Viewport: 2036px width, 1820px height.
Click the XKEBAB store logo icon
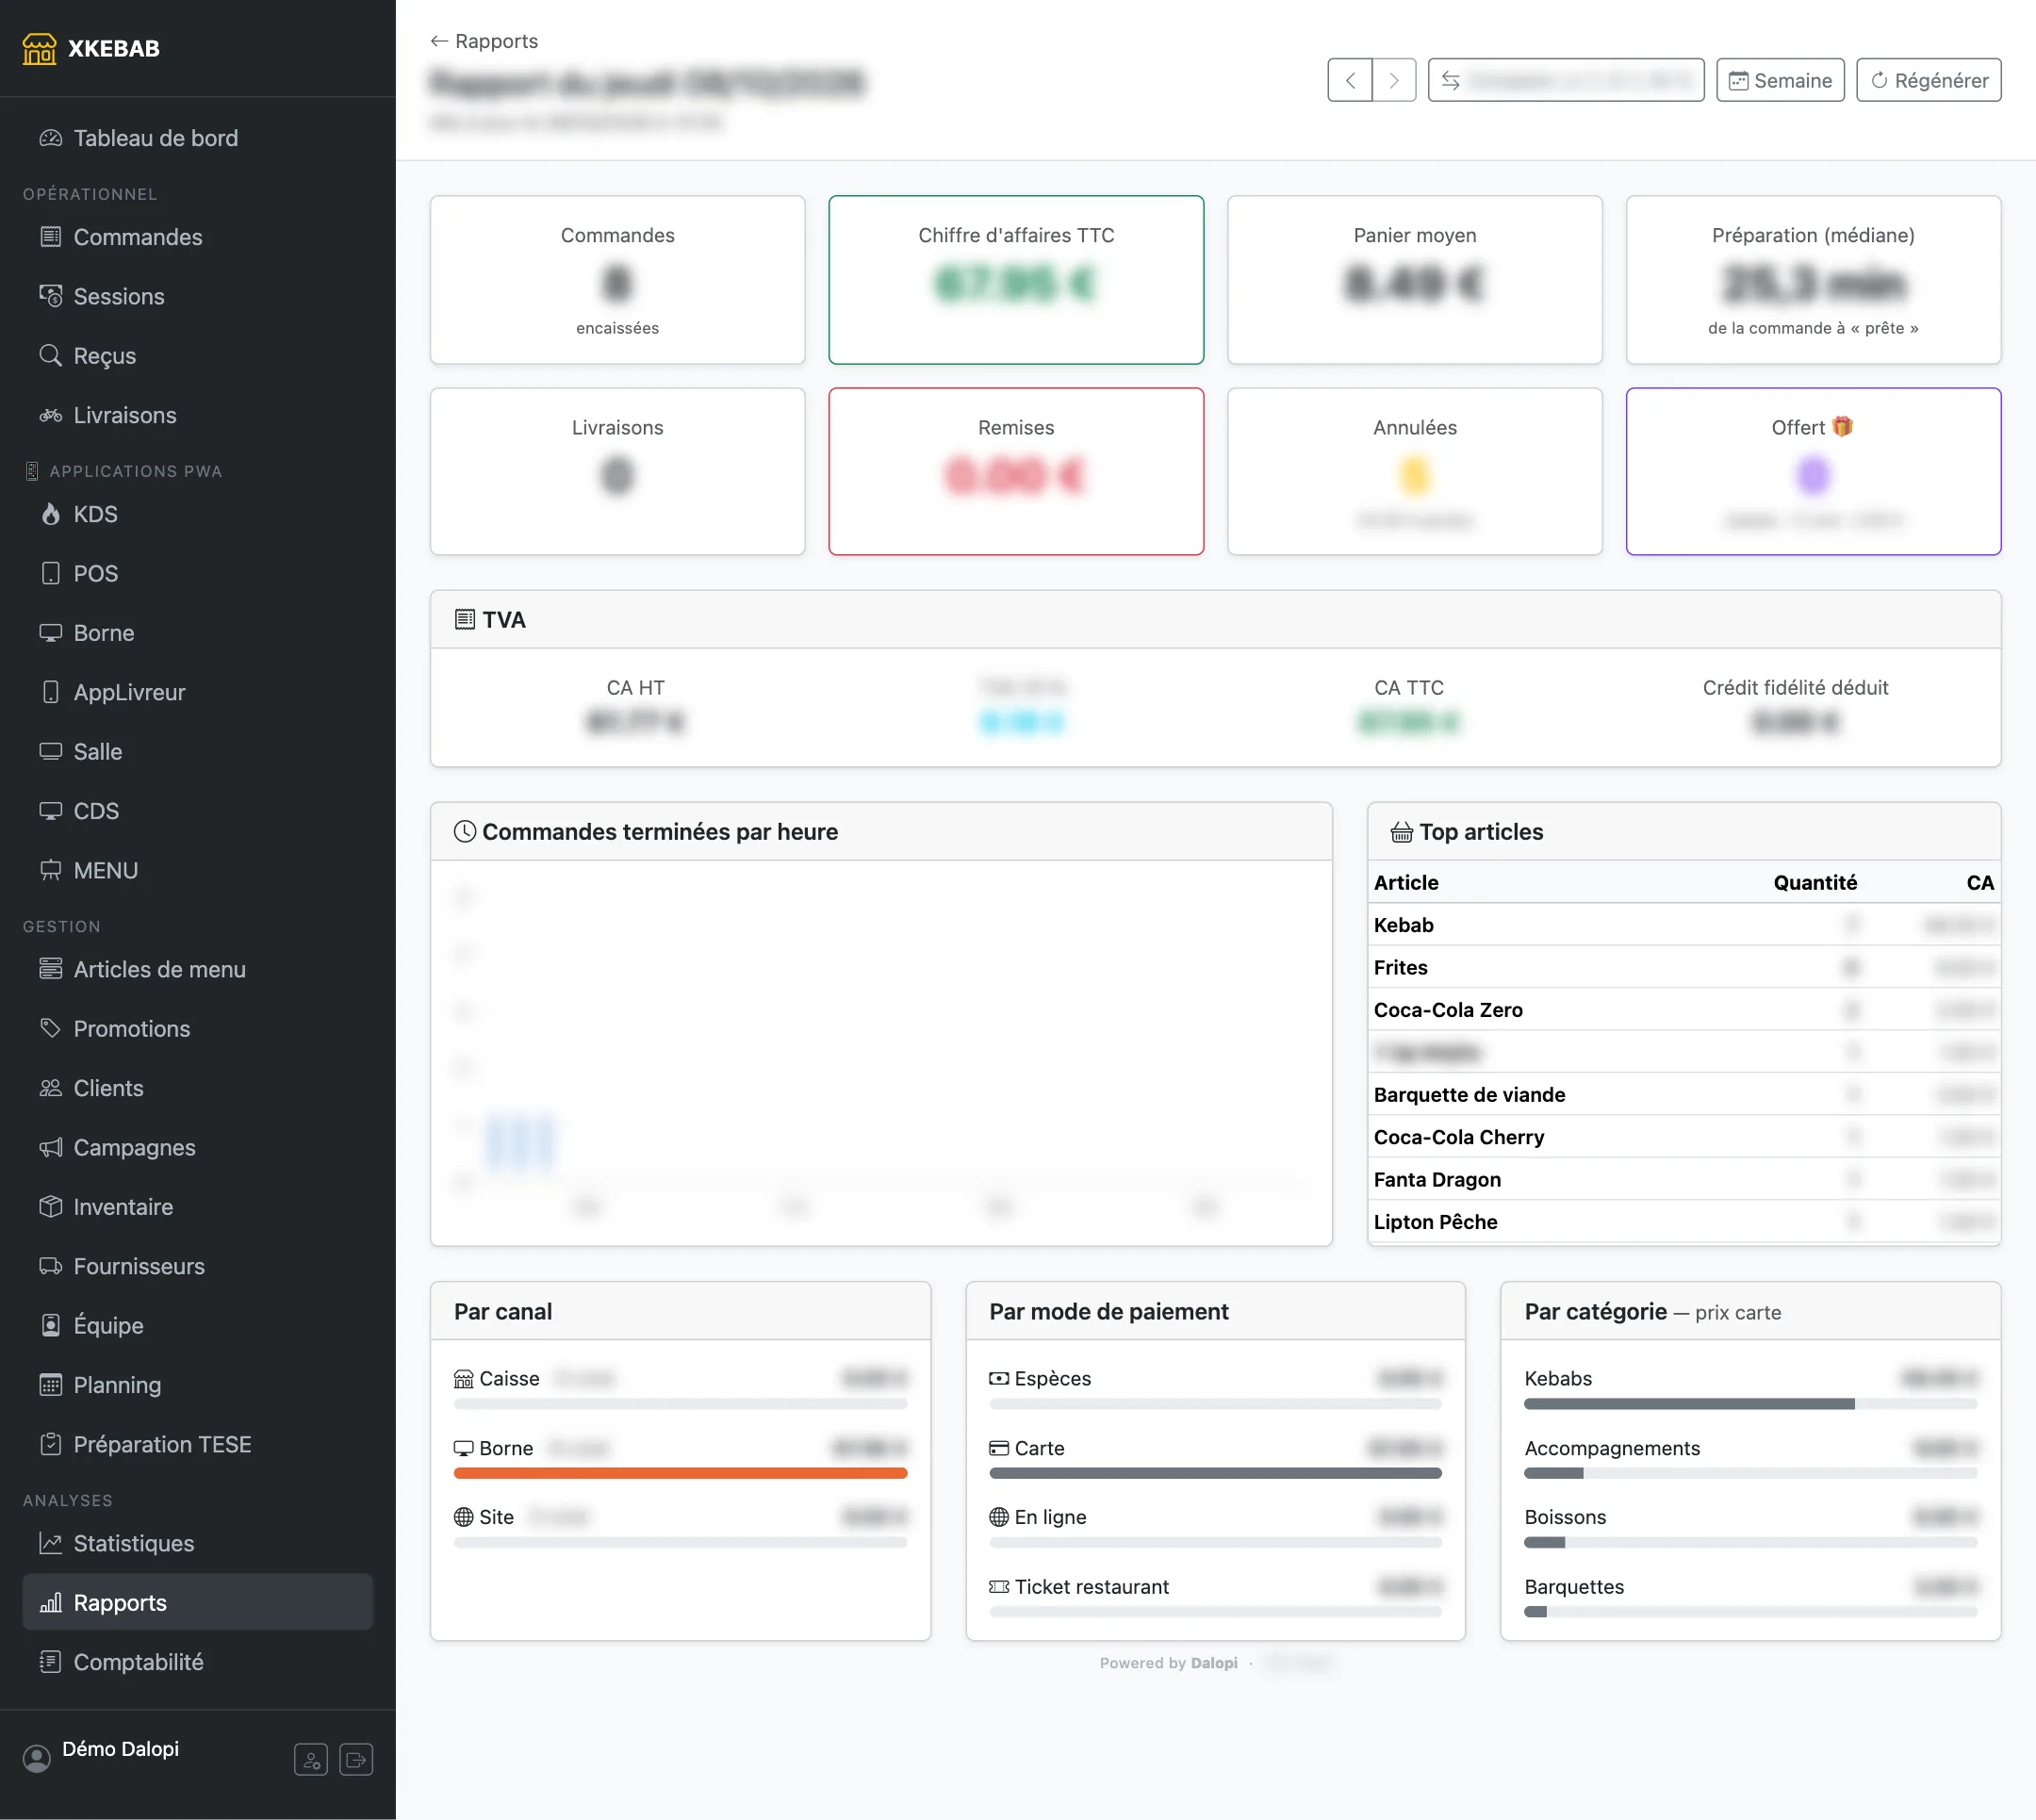[40, 48]
